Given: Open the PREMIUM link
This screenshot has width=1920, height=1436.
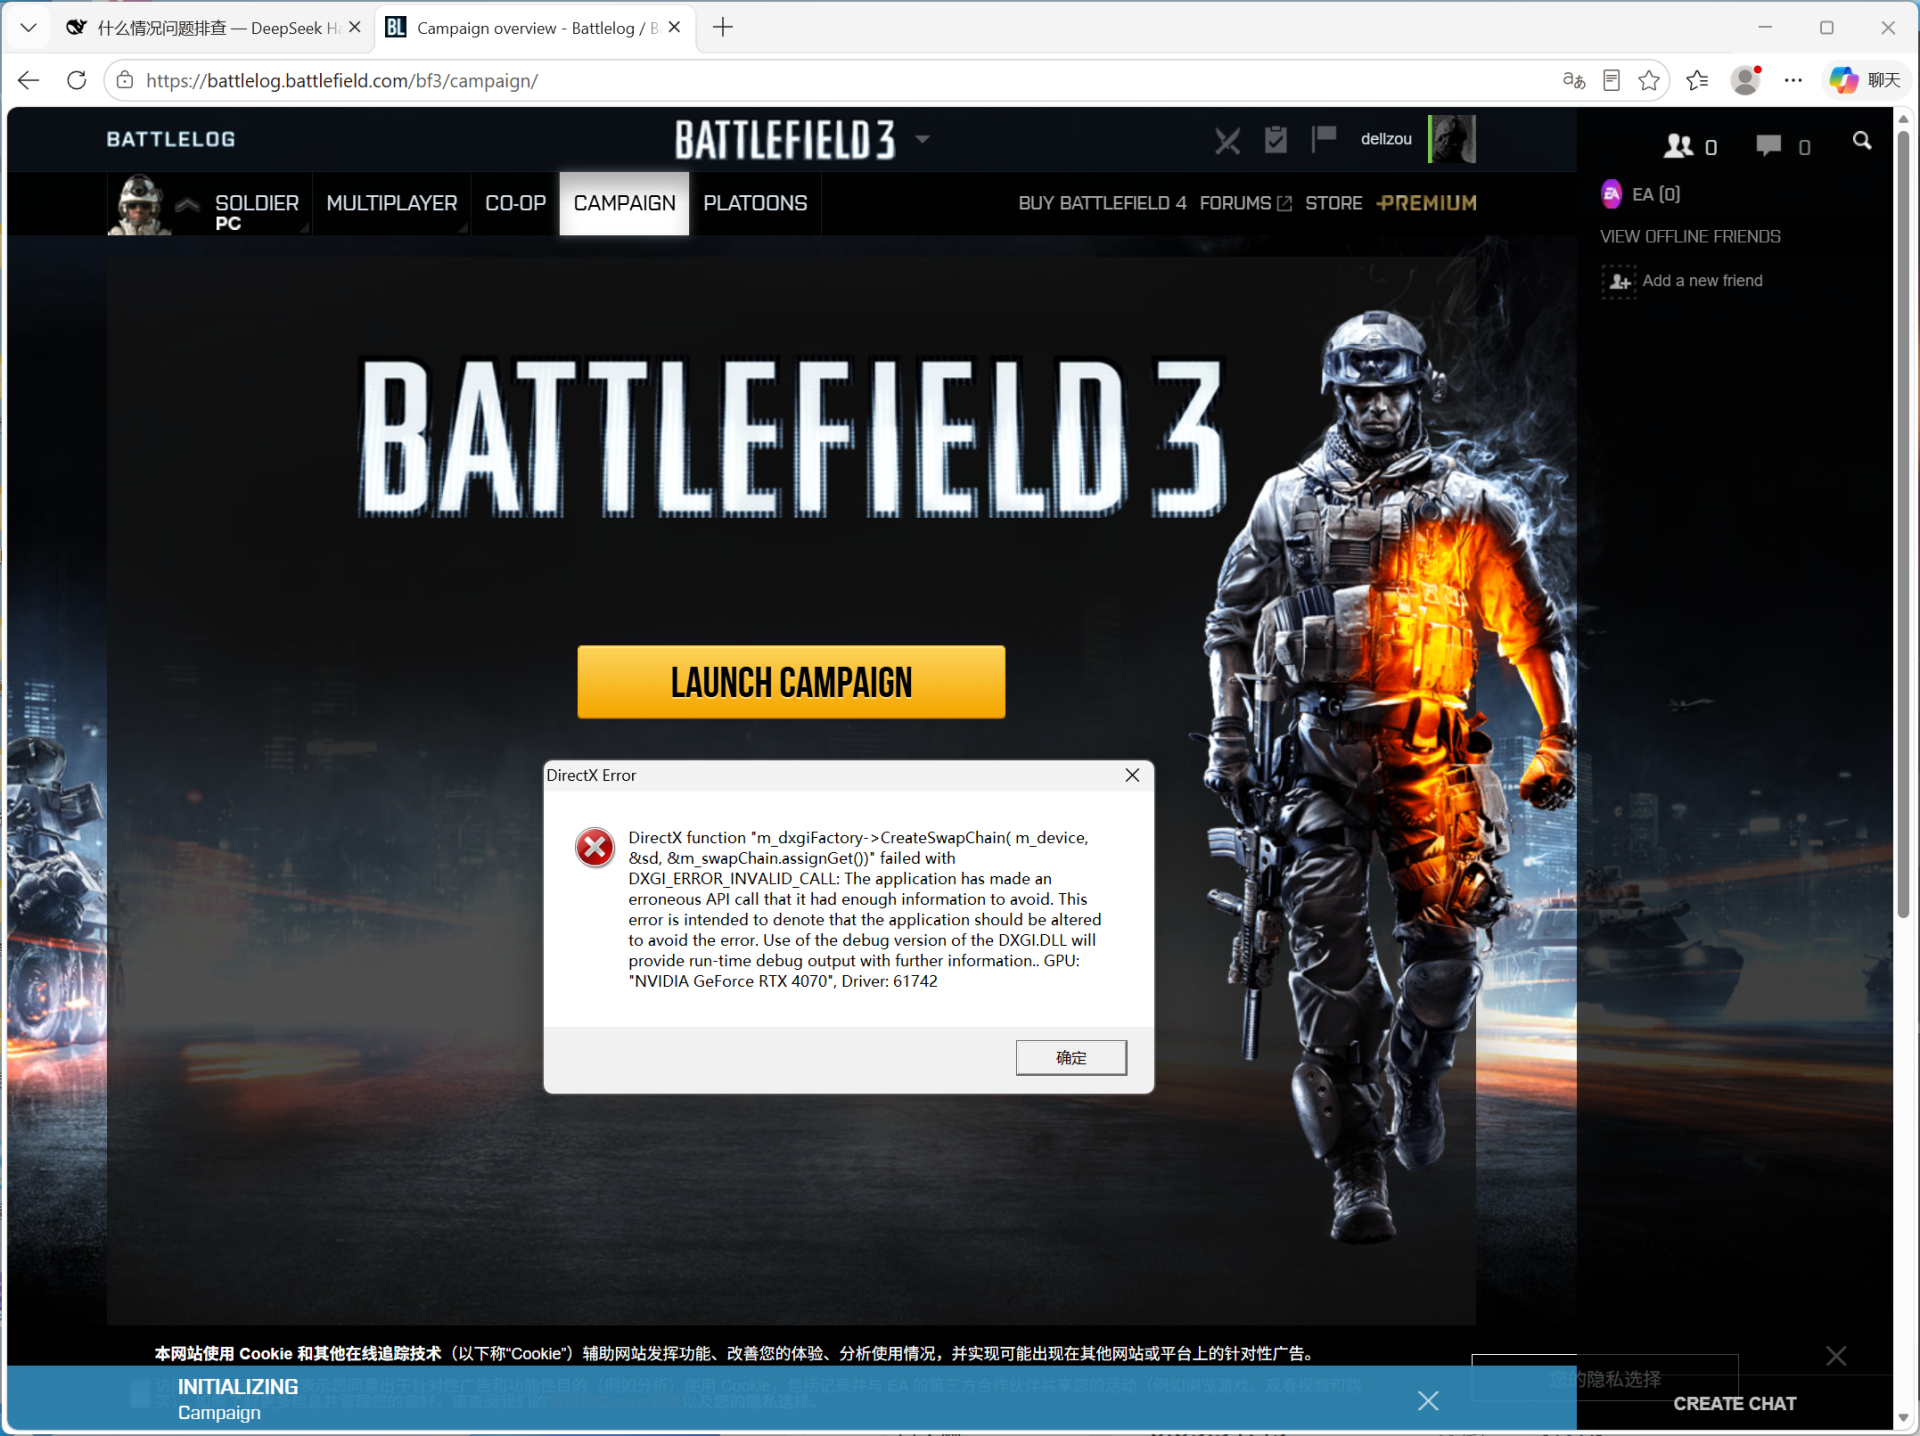Looking at the screenshot, I should (1426, 203).
